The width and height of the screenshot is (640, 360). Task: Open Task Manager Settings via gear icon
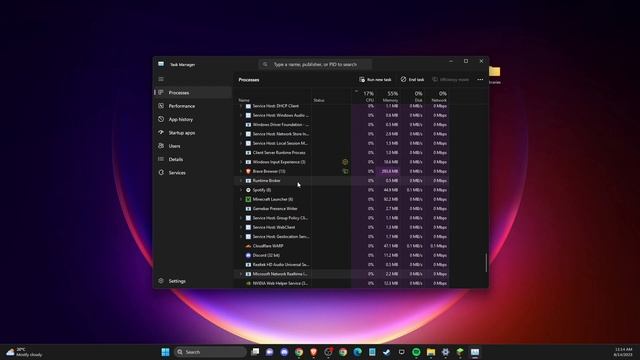[161, 281]
